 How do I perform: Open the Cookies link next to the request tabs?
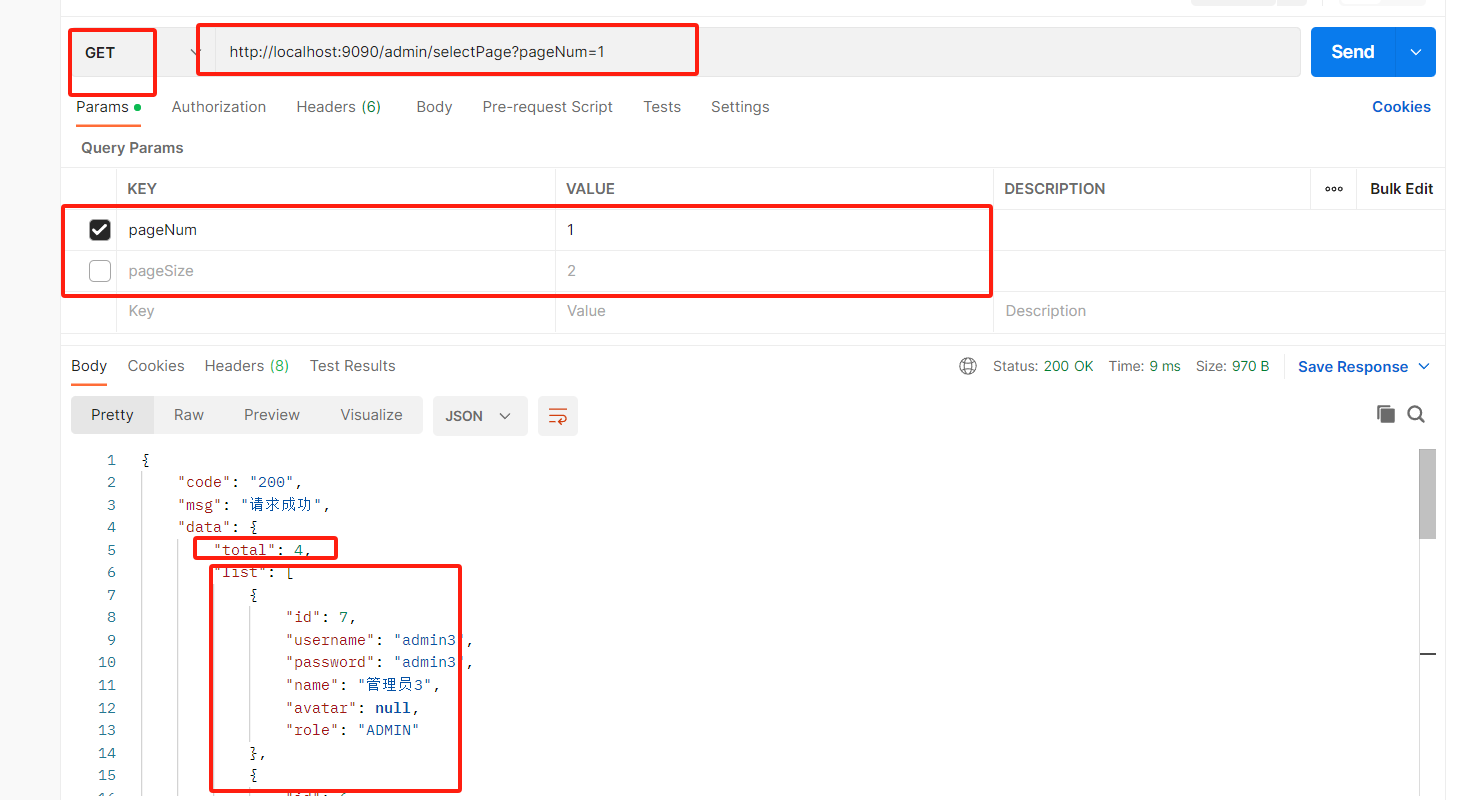tap(1401, 107)
